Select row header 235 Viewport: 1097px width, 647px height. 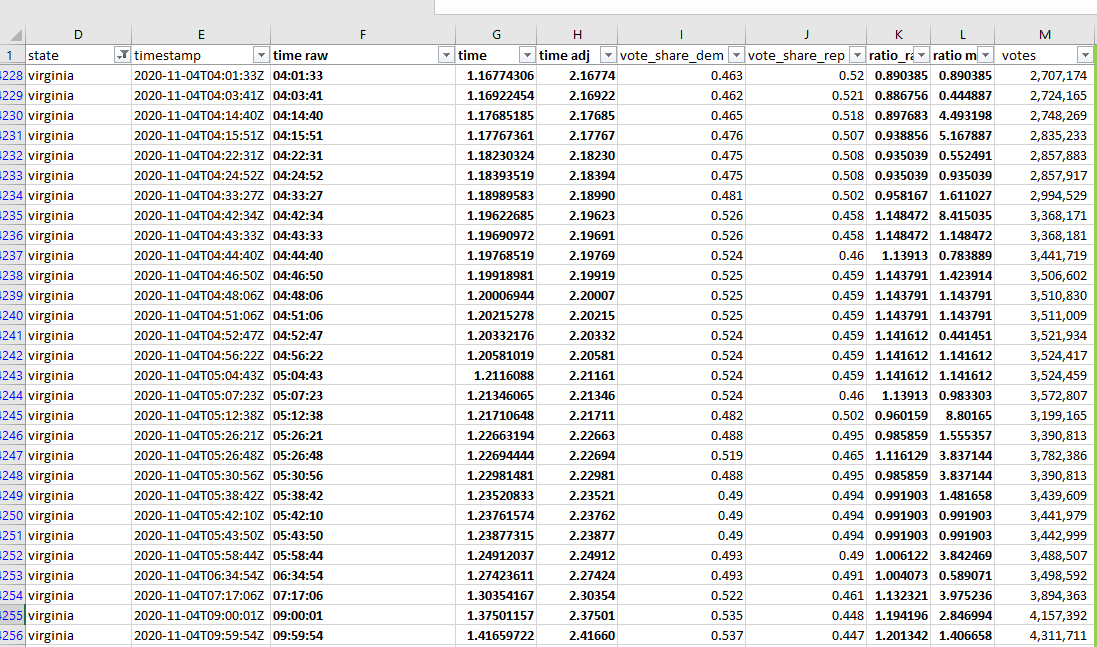(x=12, y=215)
